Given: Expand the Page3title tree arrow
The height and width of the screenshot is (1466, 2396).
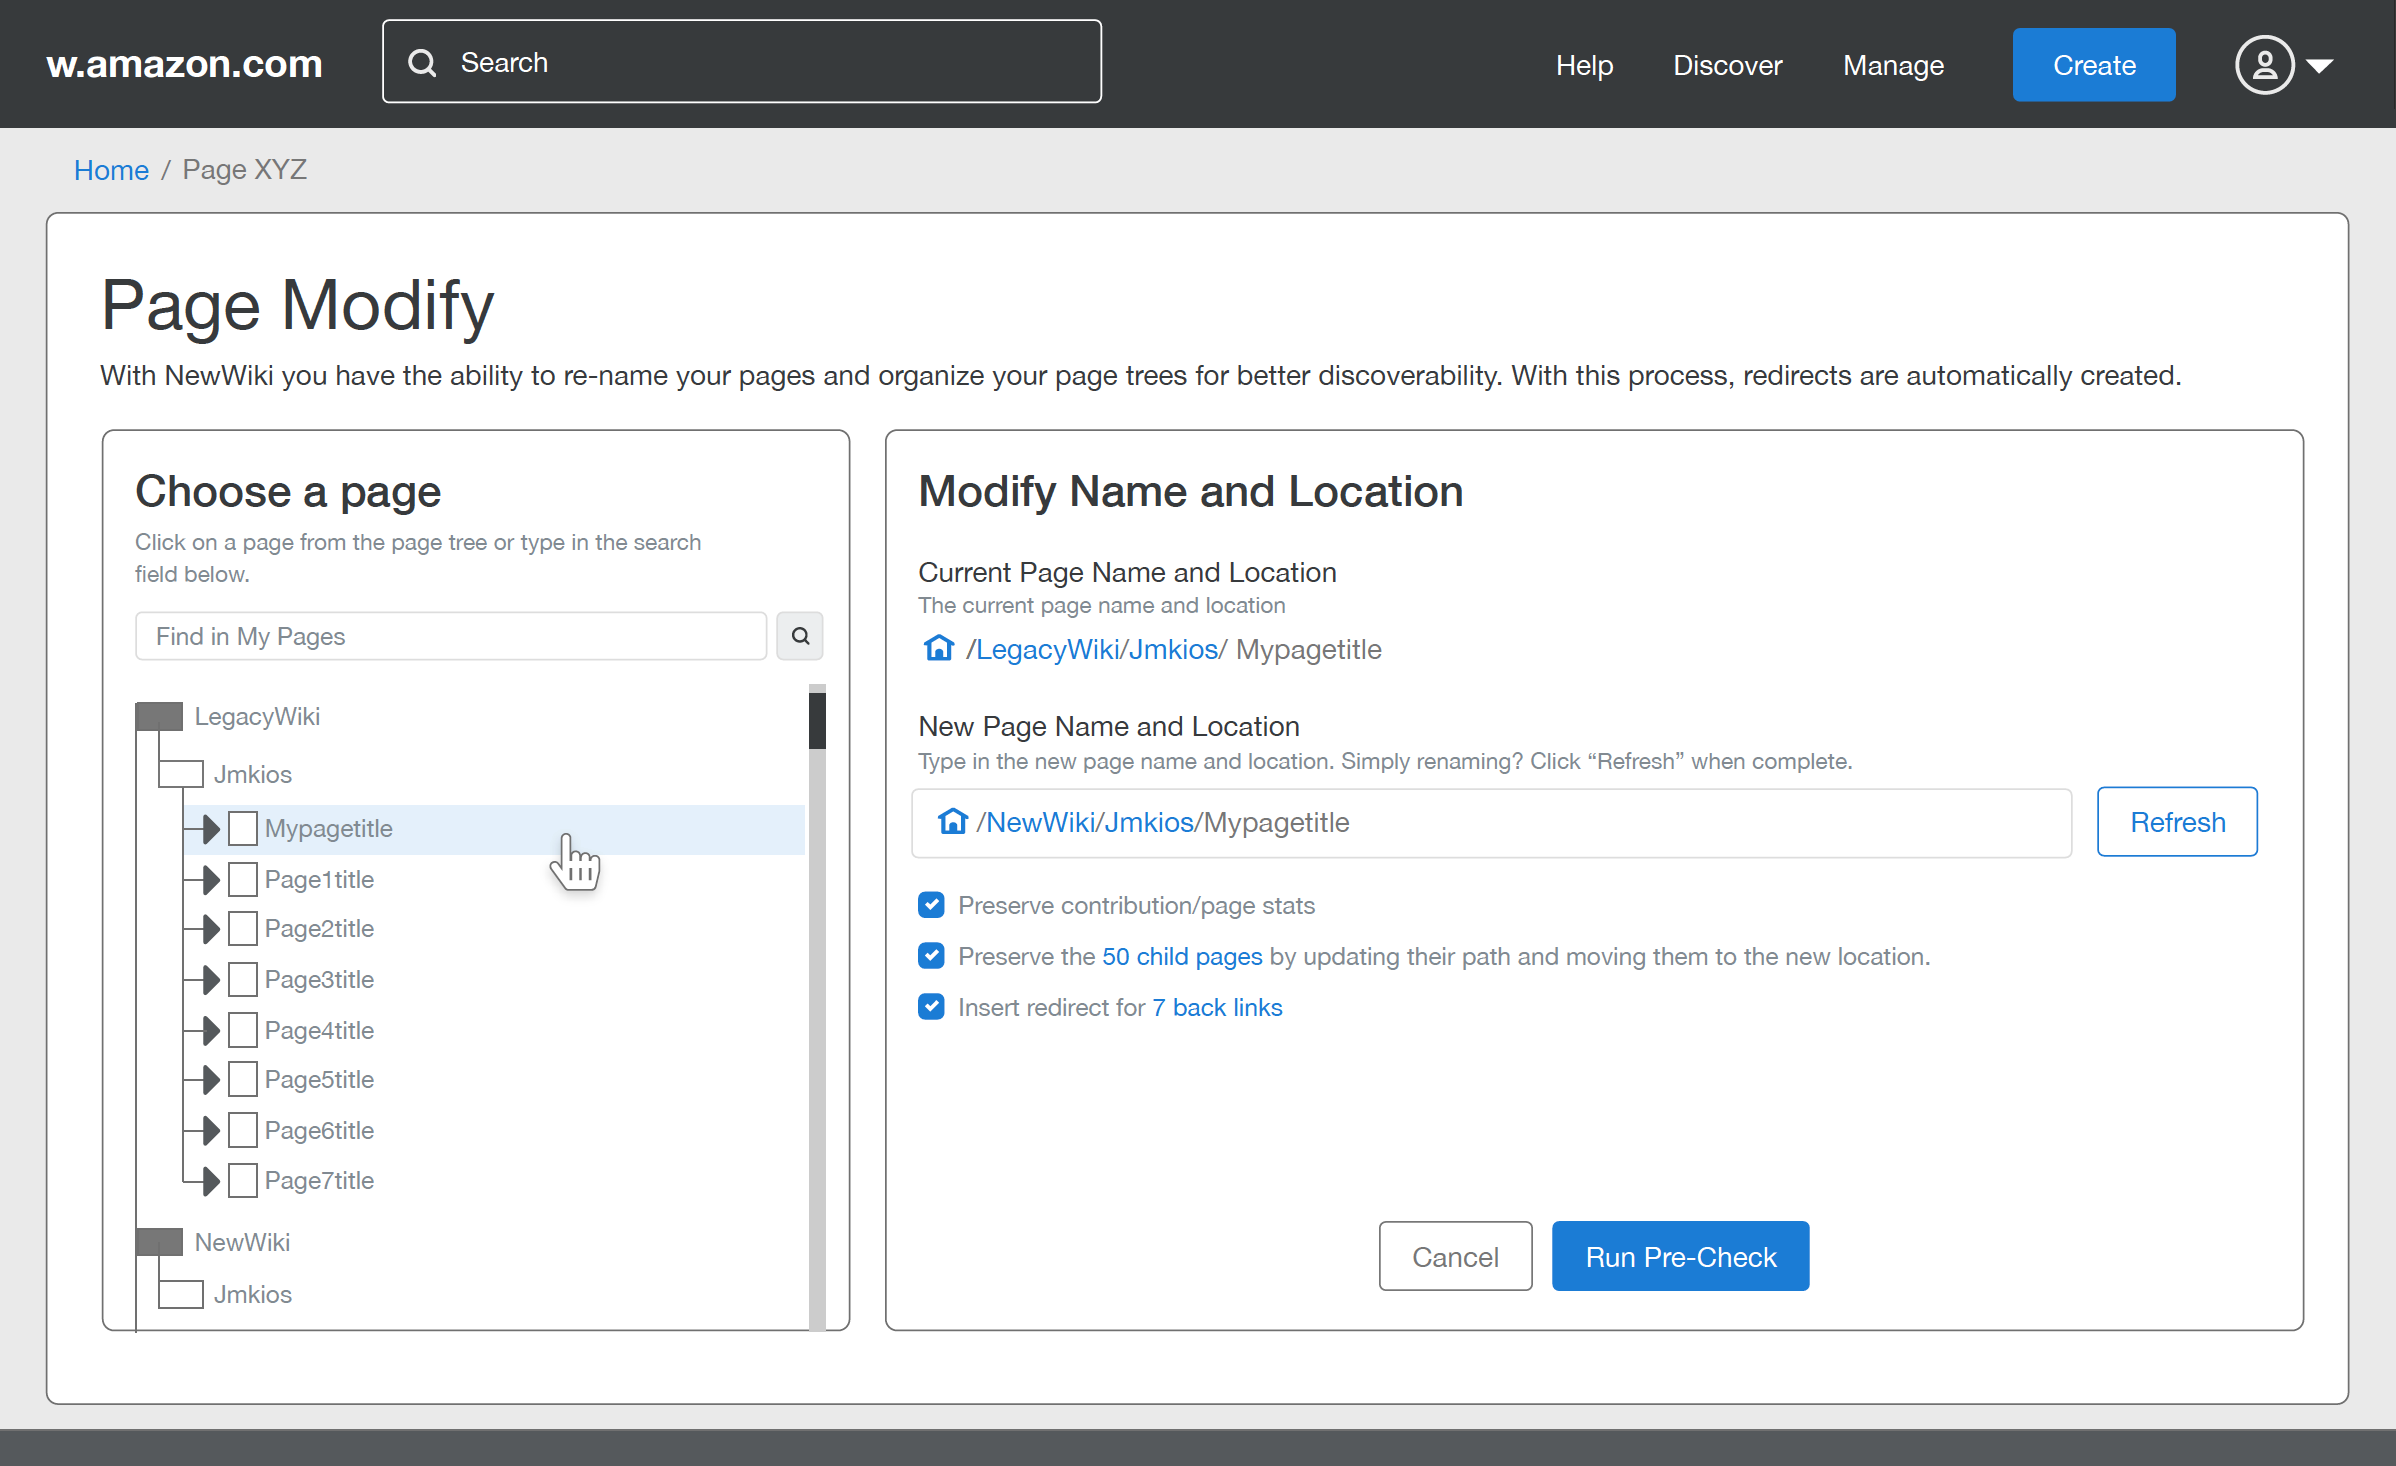Looking at the screenshot, I should pos(210,980).
